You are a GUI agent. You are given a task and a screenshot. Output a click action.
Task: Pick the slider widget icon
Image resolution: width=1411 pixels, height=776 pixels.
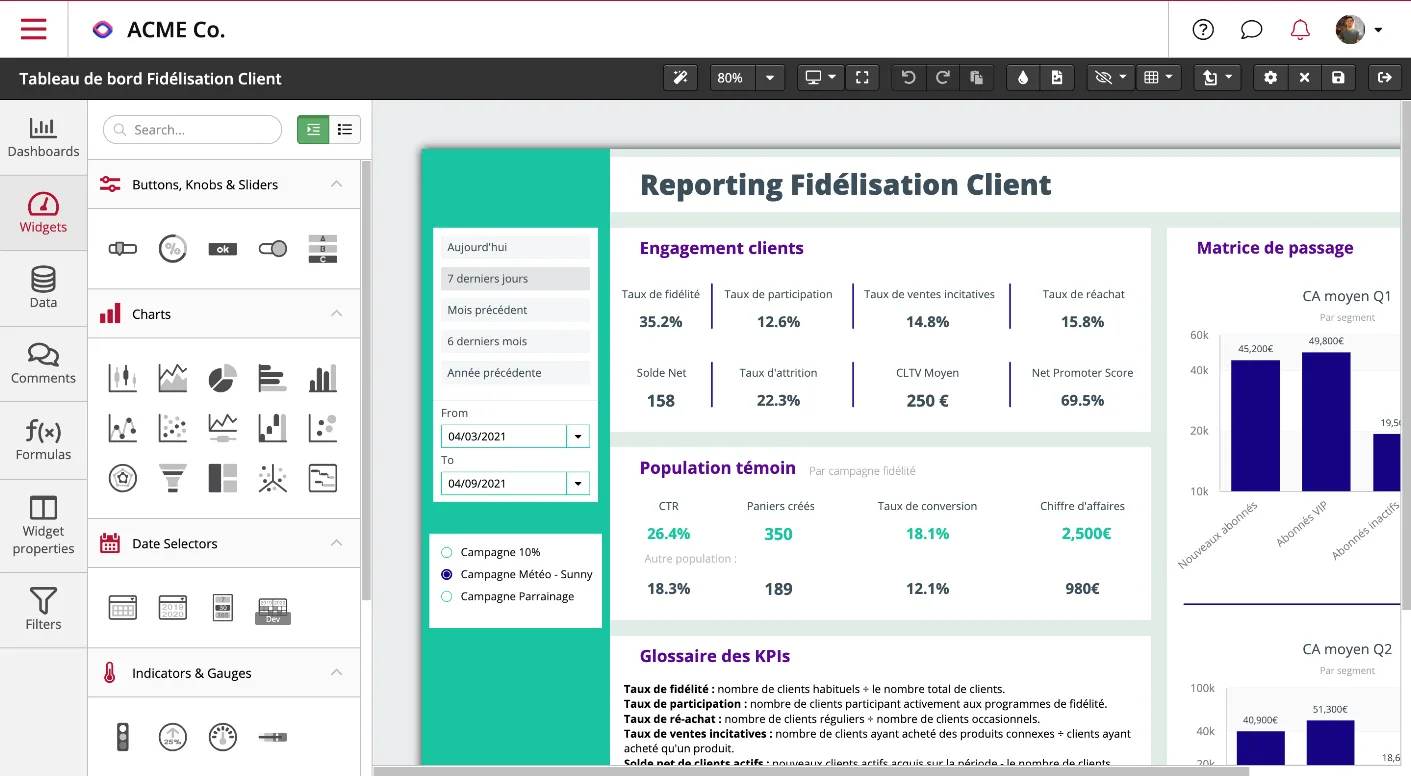click(123, 249)
